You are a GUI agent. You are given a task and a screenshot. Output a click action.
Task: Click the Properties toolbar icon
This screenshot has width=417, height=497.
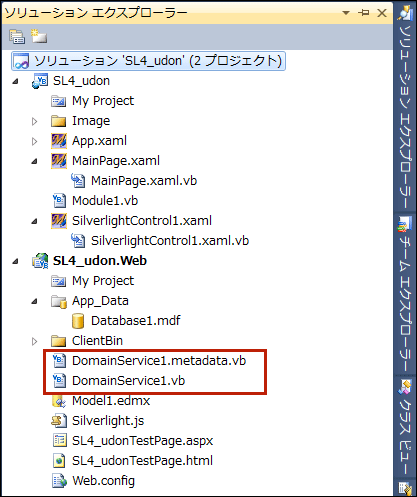(x=17, y=36)
